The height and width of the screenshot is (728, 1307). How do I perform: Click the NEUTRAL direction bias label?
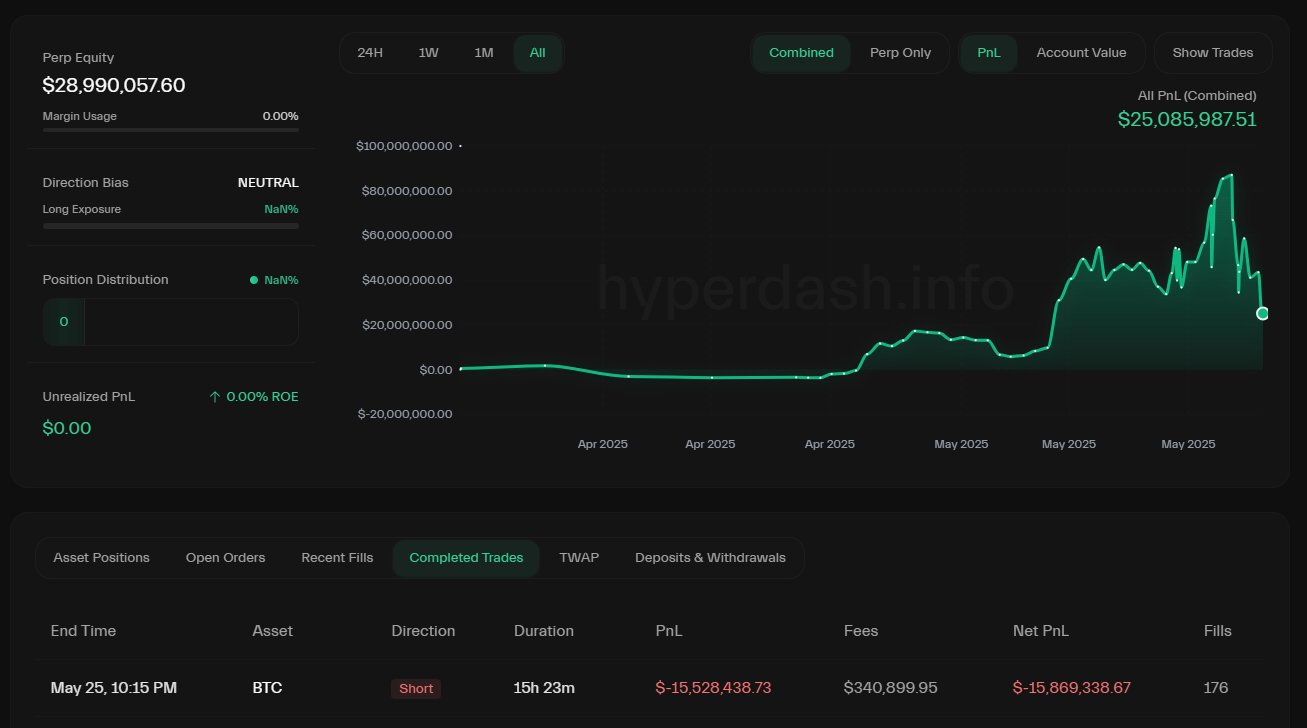tap(268, 183)
